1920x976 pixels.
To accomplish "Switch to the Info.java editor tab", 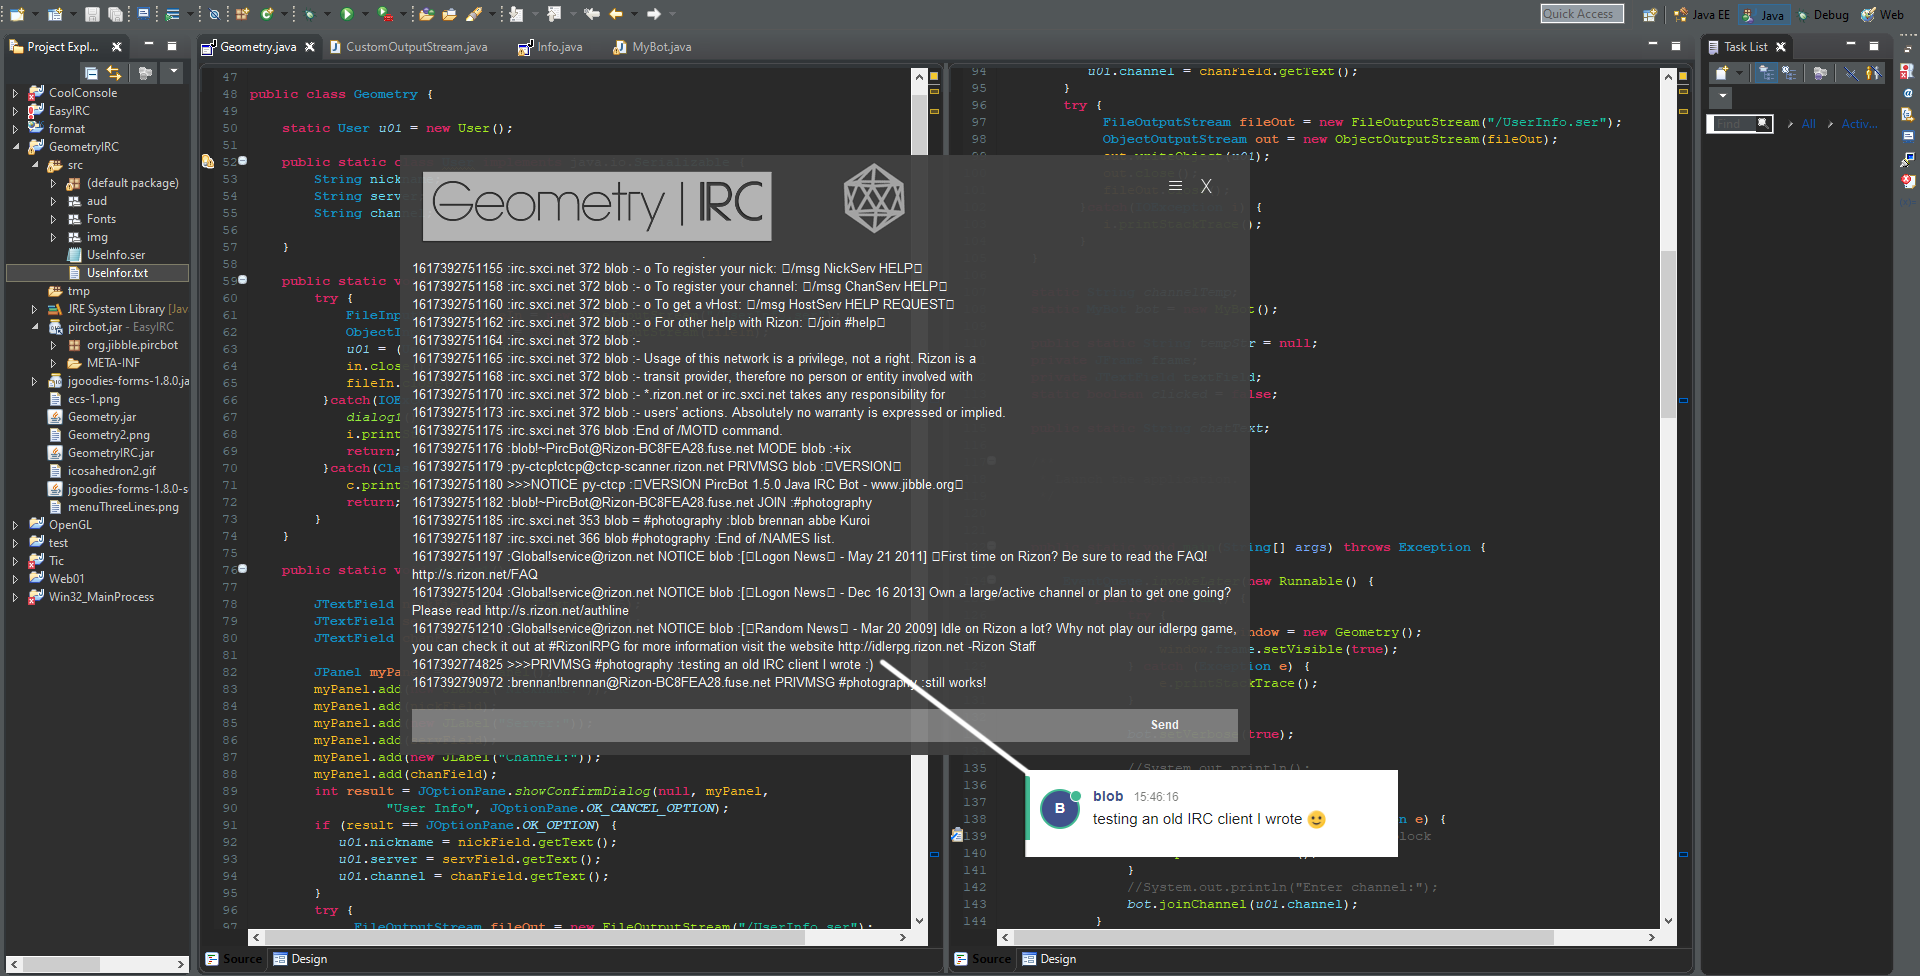I will [x=551, y=47].
